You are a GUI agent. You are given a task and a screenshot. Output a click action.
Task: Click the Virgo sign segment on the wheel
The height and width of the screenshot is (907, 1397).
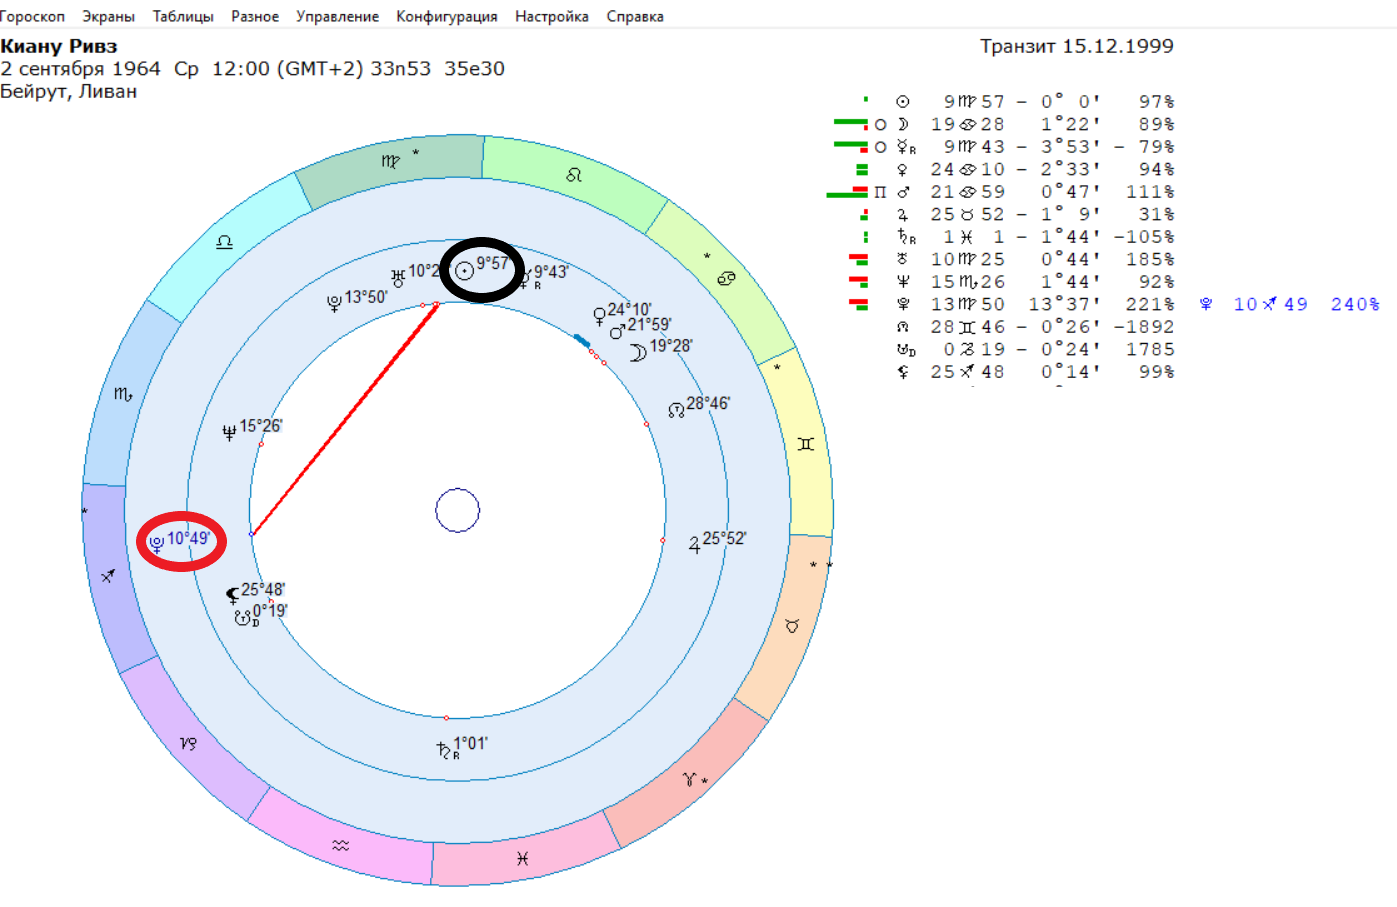tap(391, 162)
